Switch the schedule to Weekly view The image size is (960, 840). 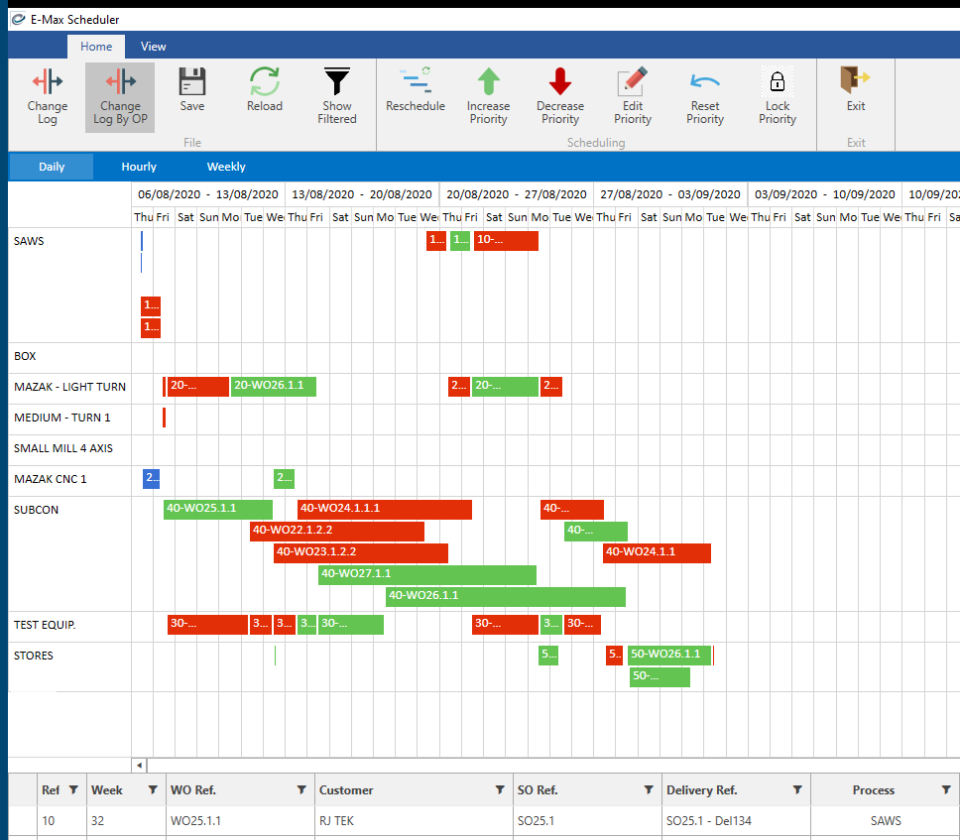(225, 166)
